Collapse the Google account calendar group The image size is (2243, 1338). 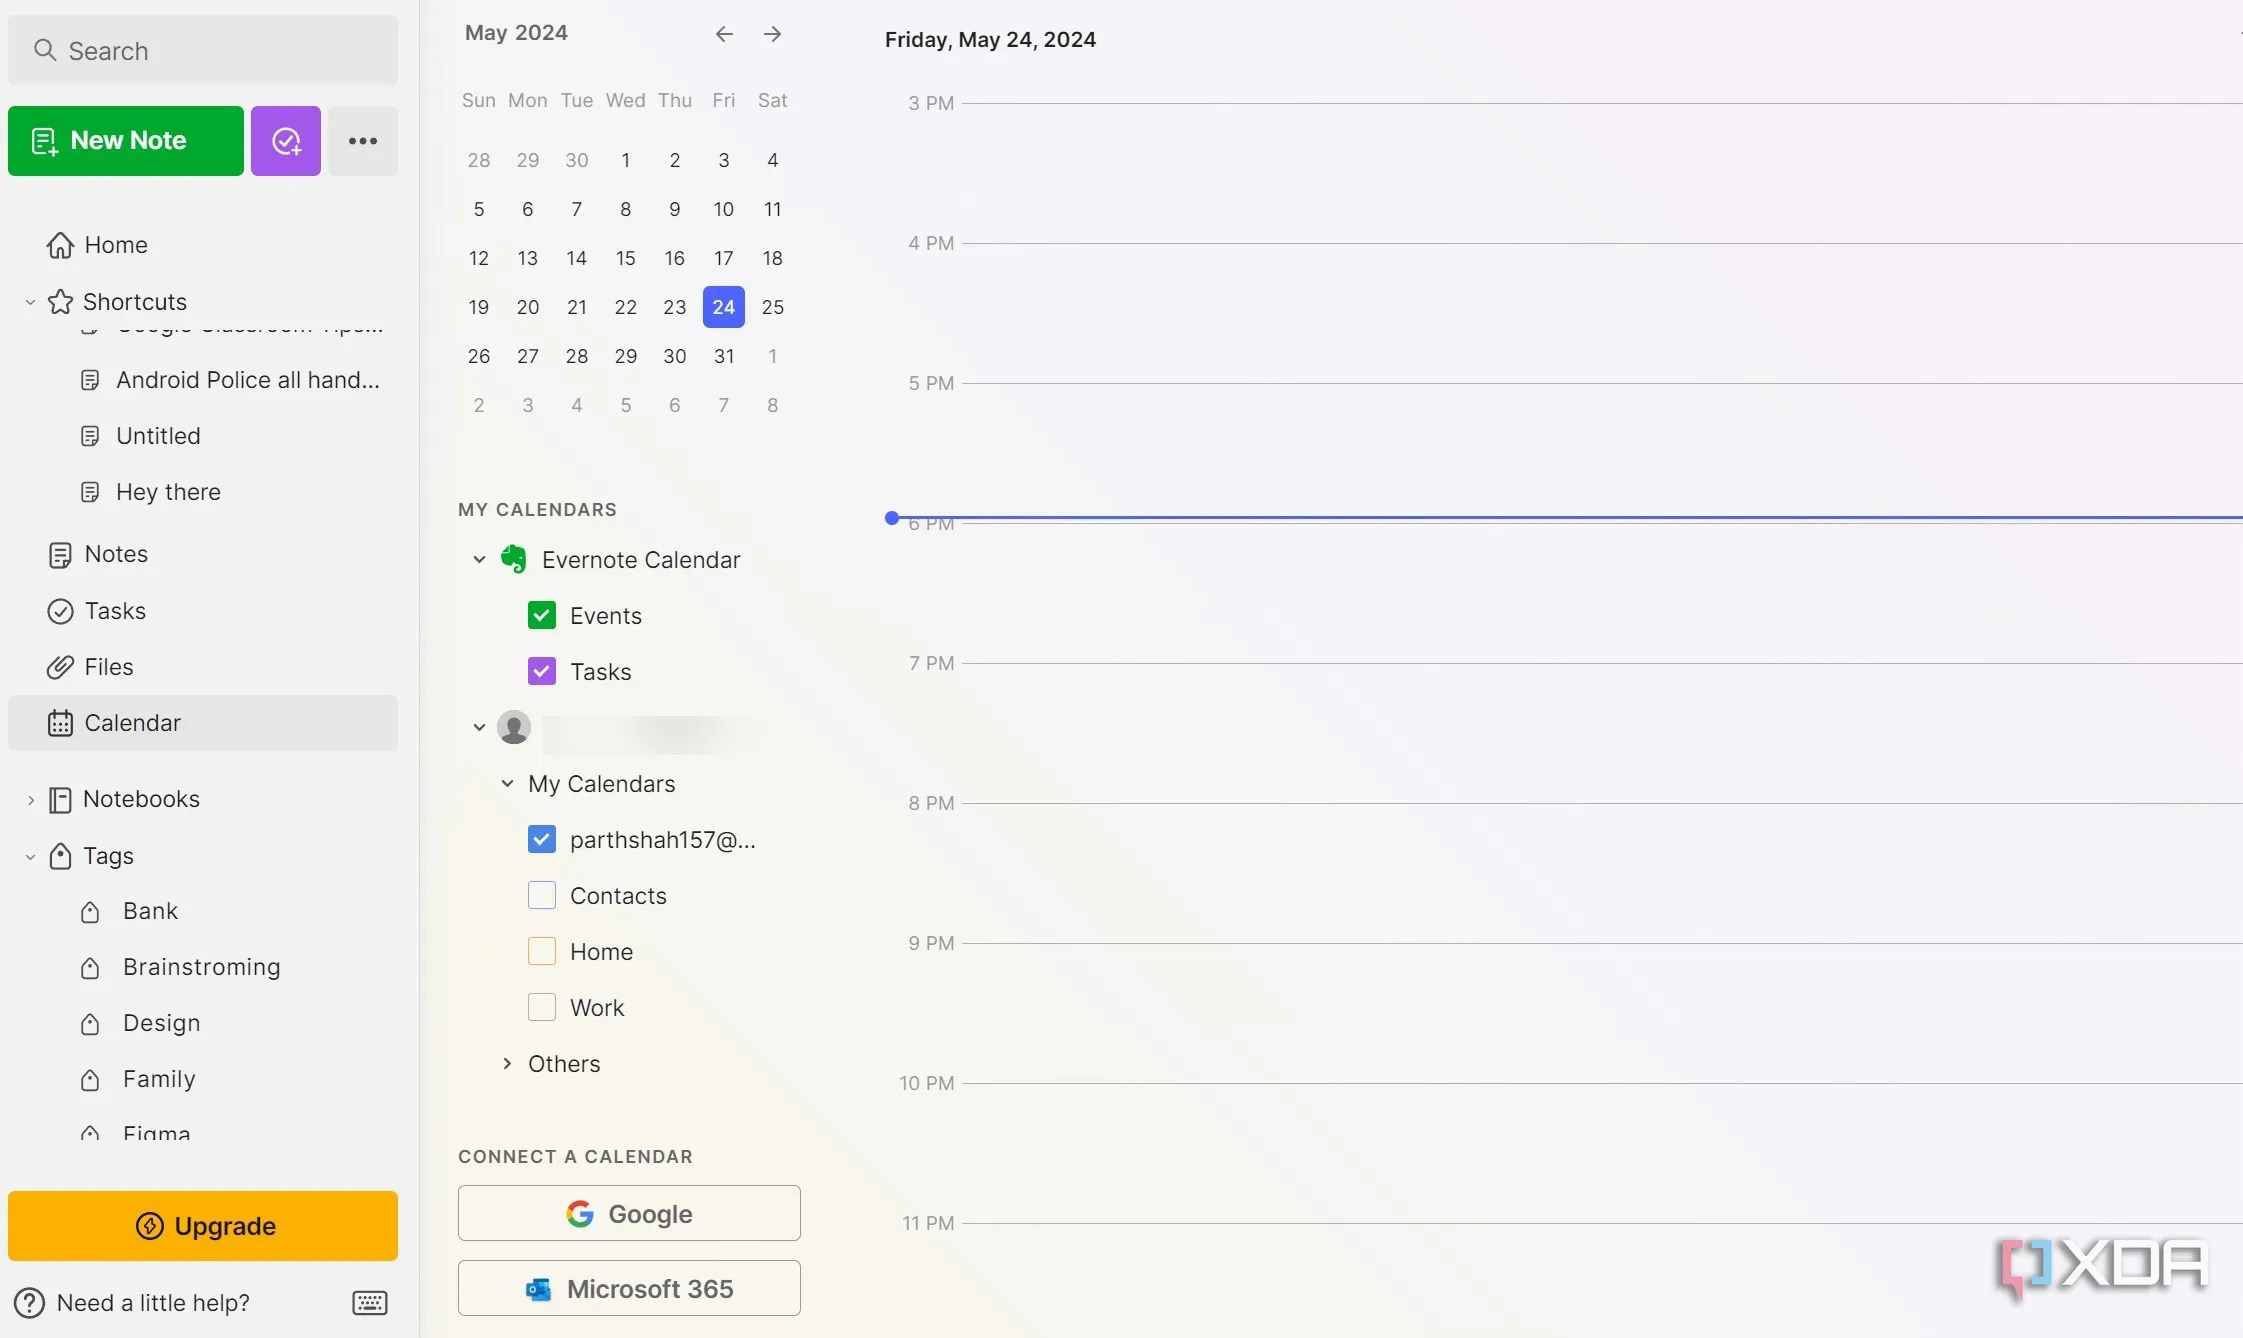click(479, 727)
